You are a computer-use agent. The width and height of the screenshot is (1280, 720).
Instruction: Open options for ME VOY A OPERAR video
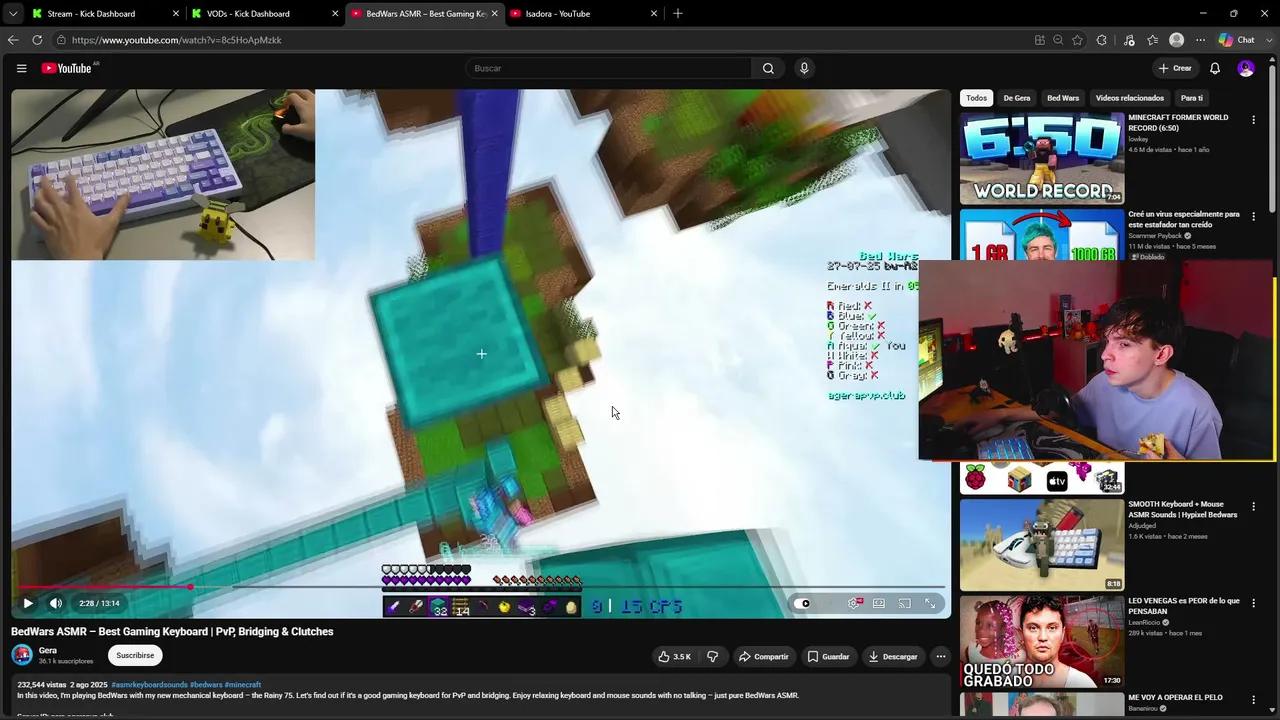[1253, 699]
